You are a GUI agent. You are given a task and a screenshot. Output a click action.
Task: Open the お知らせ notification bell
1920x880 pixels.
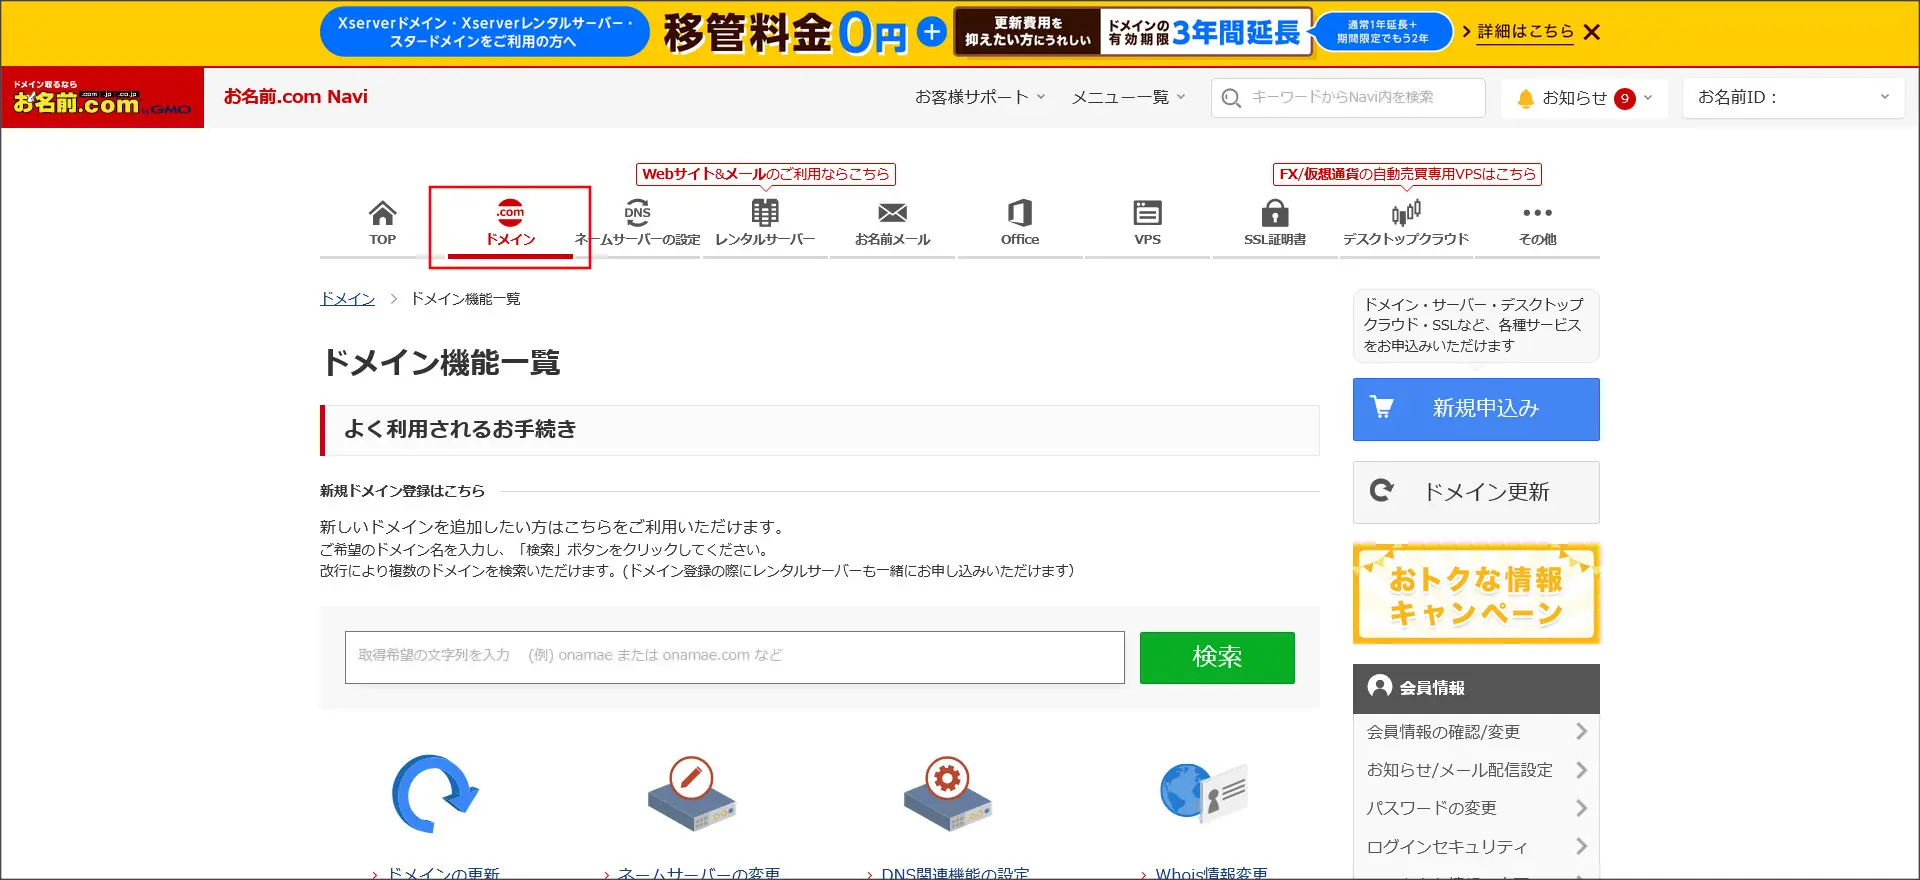coord(1526,98)
